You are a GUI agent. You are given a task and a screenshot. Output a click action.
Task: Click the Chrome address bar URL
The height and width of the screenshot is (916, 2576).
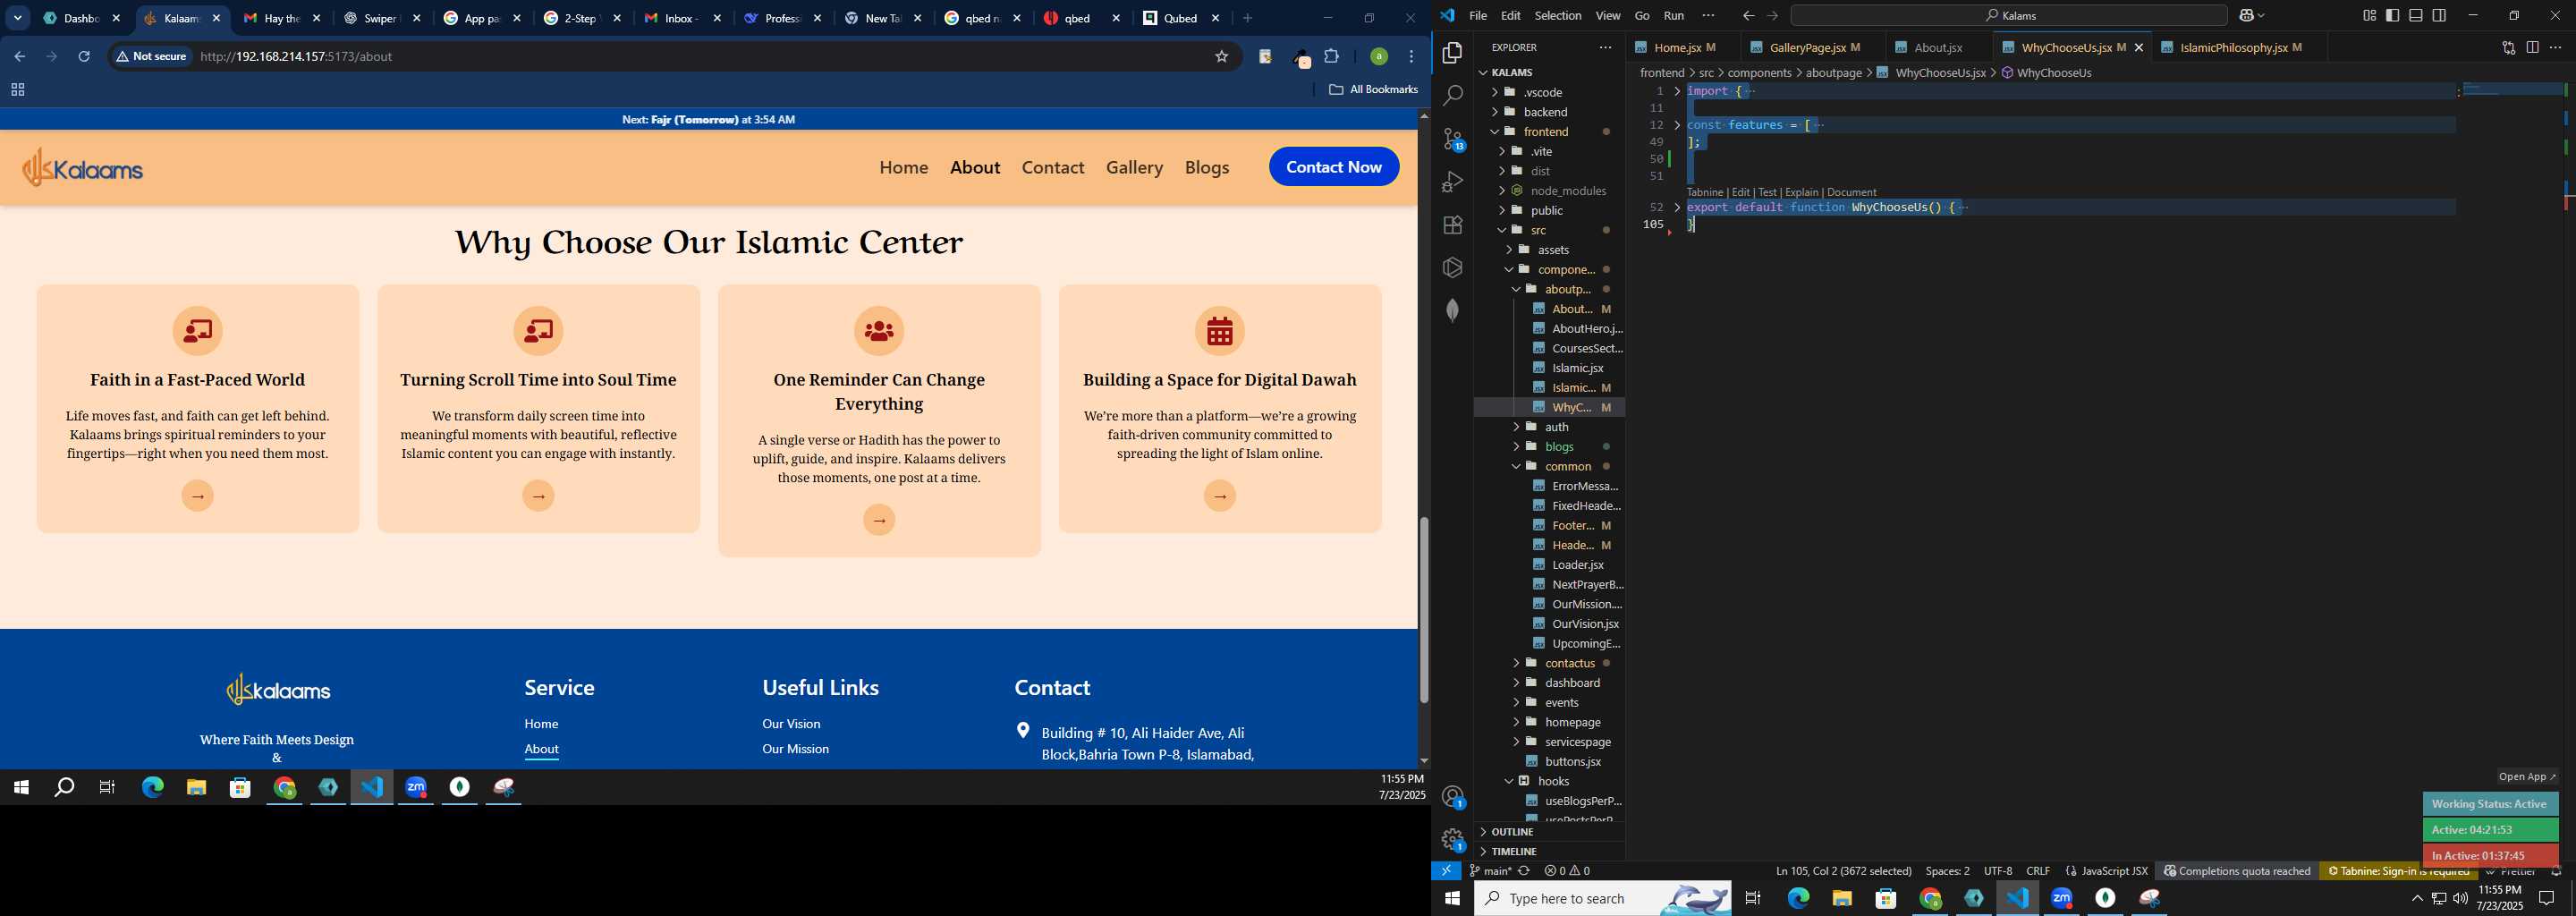pos(296,56)
